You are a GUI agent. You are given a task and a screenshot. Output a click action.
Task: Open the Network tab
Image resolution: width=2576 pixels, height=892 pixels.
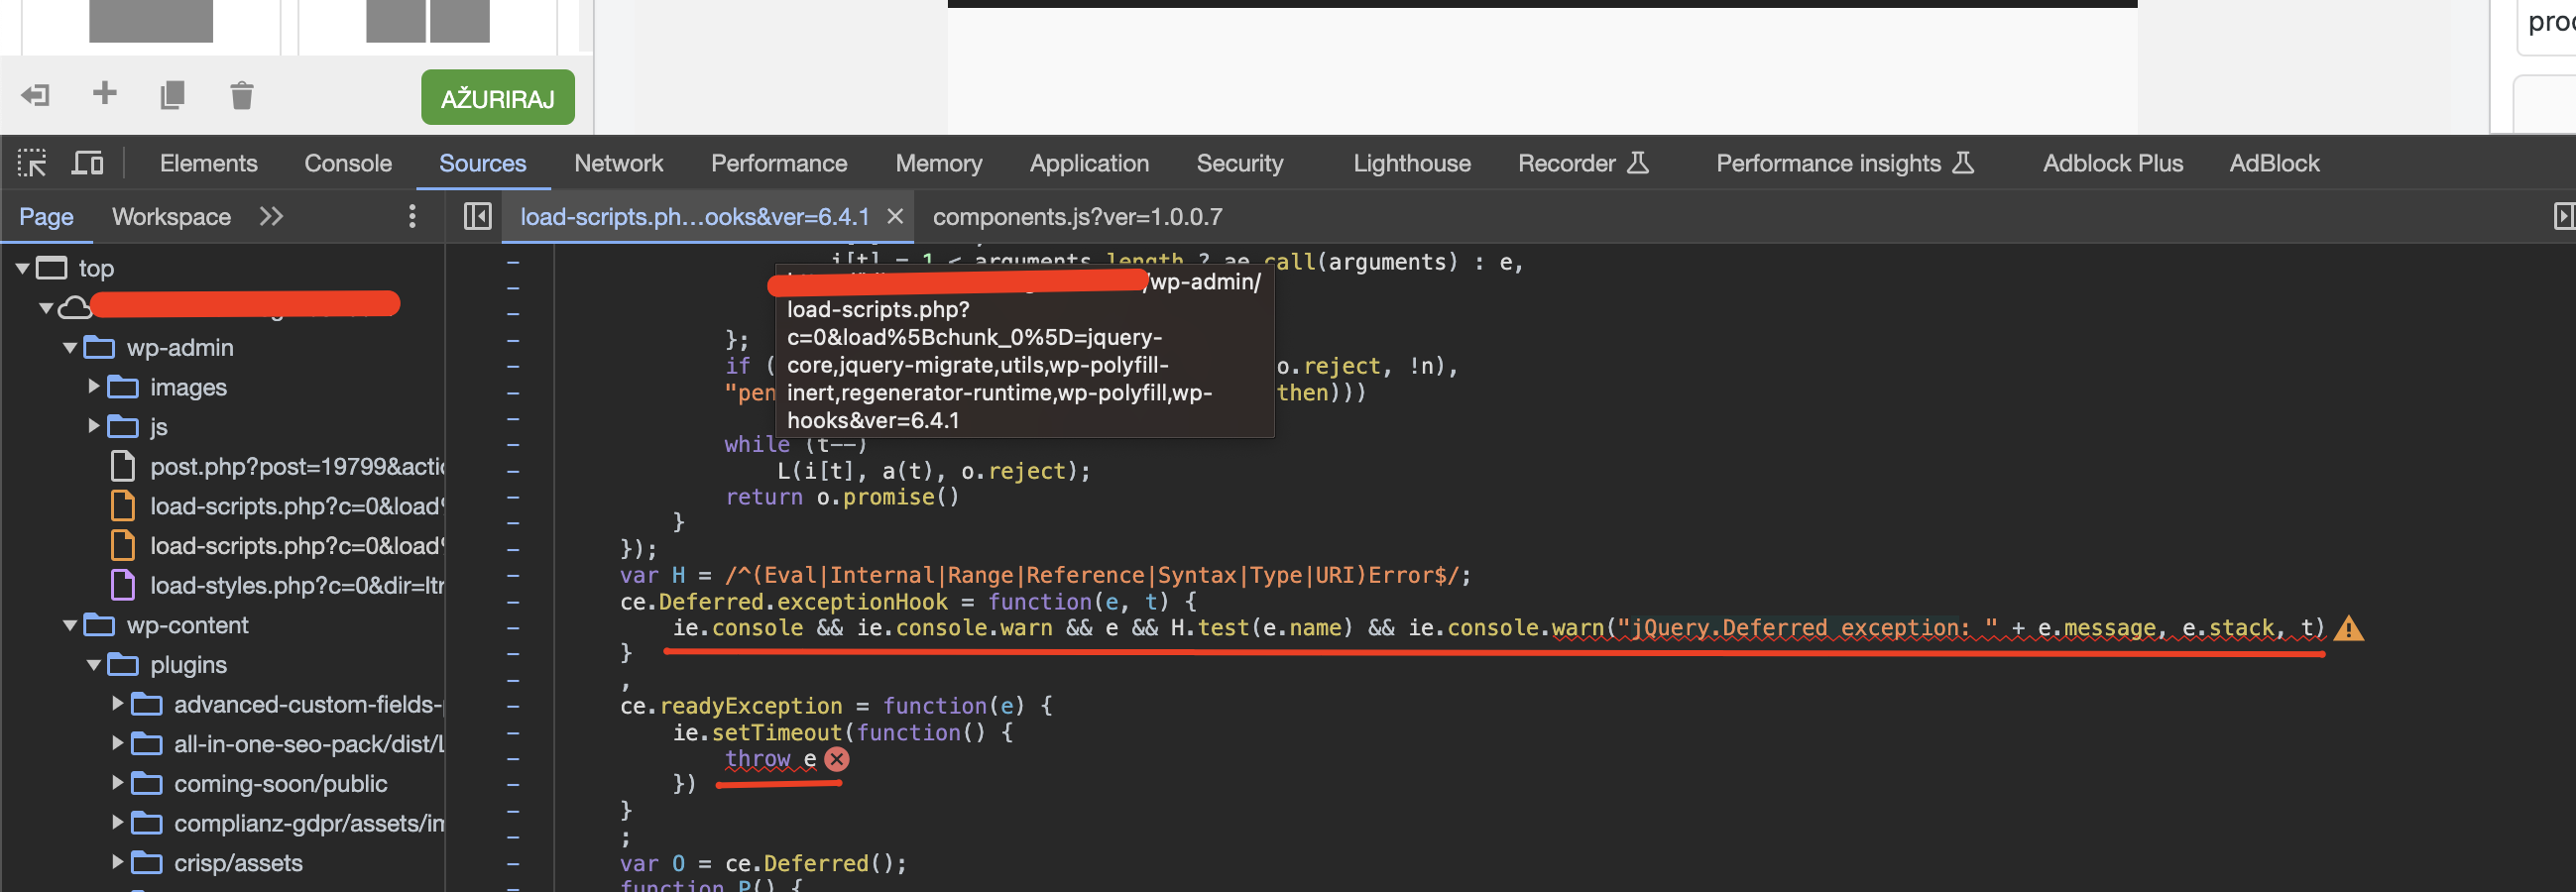(618, 163)
